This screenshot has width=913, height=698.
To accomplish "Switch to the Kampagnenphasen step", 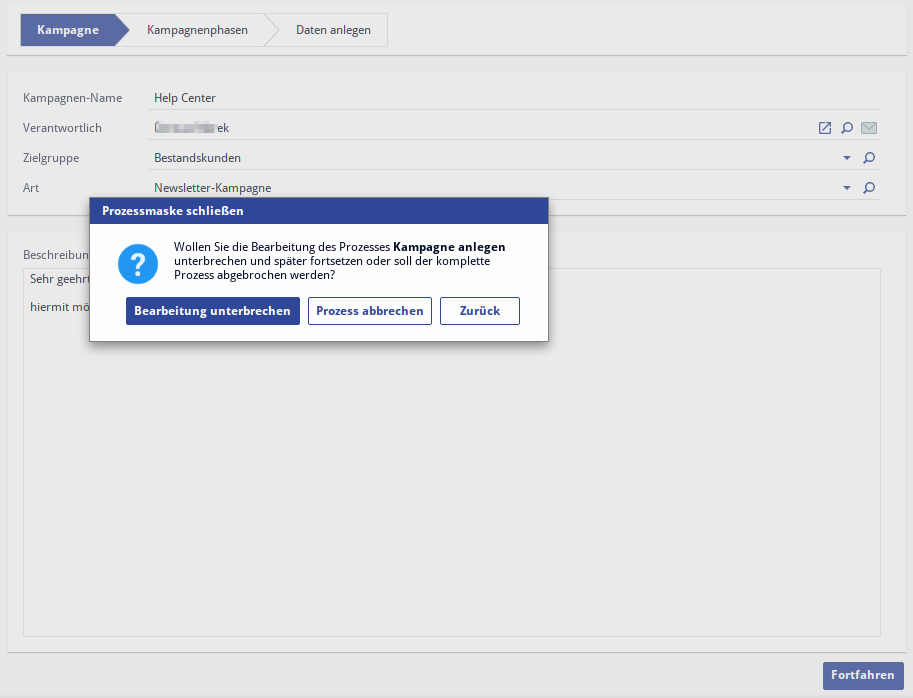I will [197, 30].
